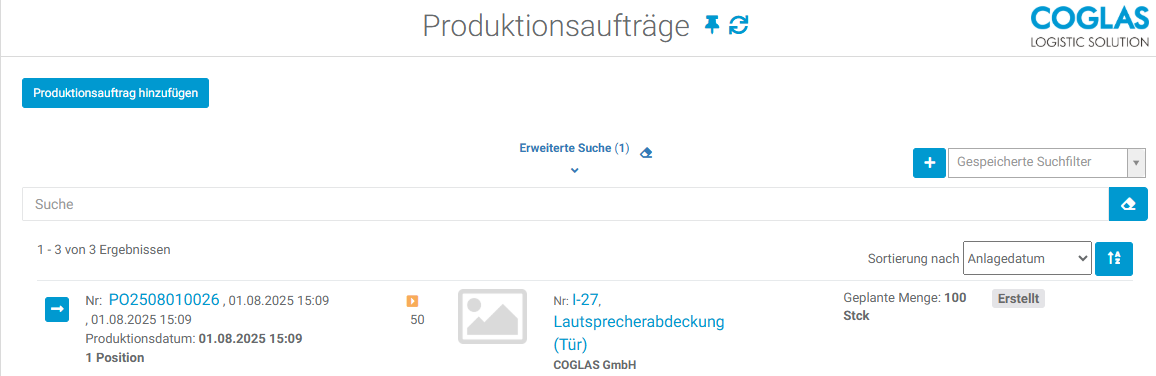Click the Erstellt status badge
The image size is (1156, 376).
point(1019,299)
